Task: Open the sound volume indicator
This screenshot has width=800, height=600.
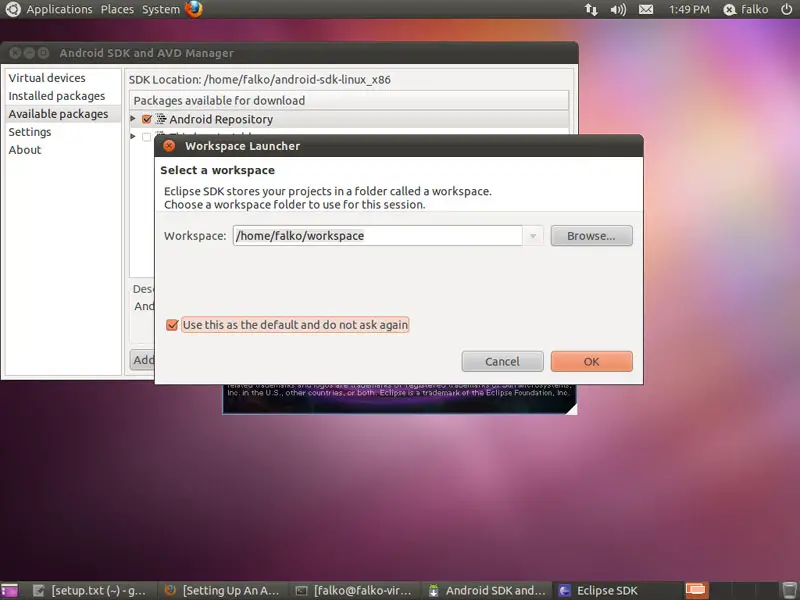Action: pyautogui.click(x=618, y=9)
